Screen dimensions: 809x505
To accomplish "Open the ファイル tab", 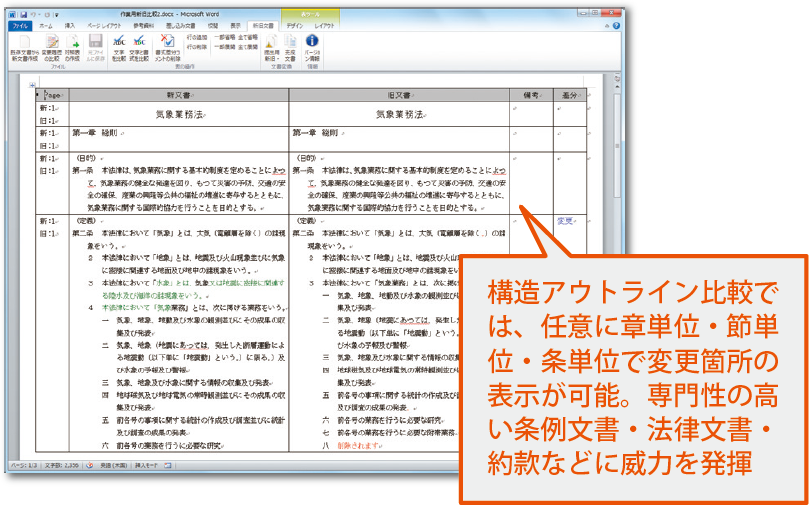I will pos(19,24).
